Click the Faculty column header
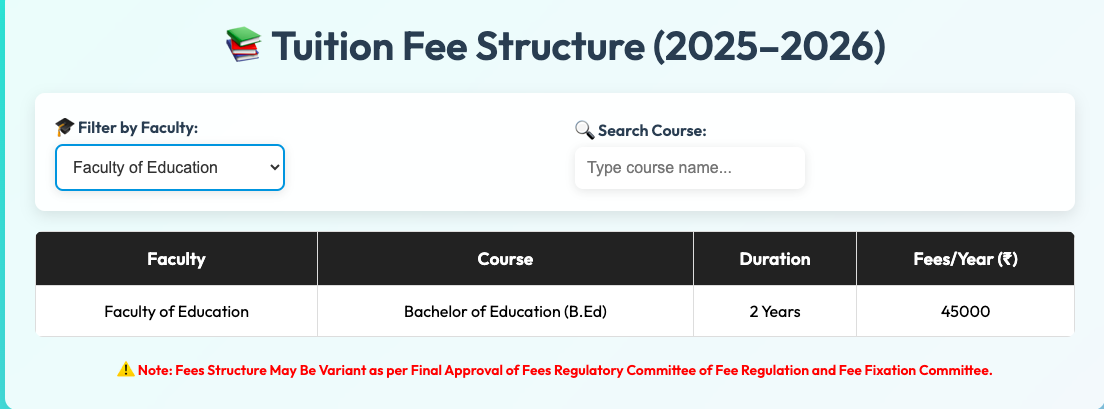Screen dimensions: 1104x409 tap(176, 259)
